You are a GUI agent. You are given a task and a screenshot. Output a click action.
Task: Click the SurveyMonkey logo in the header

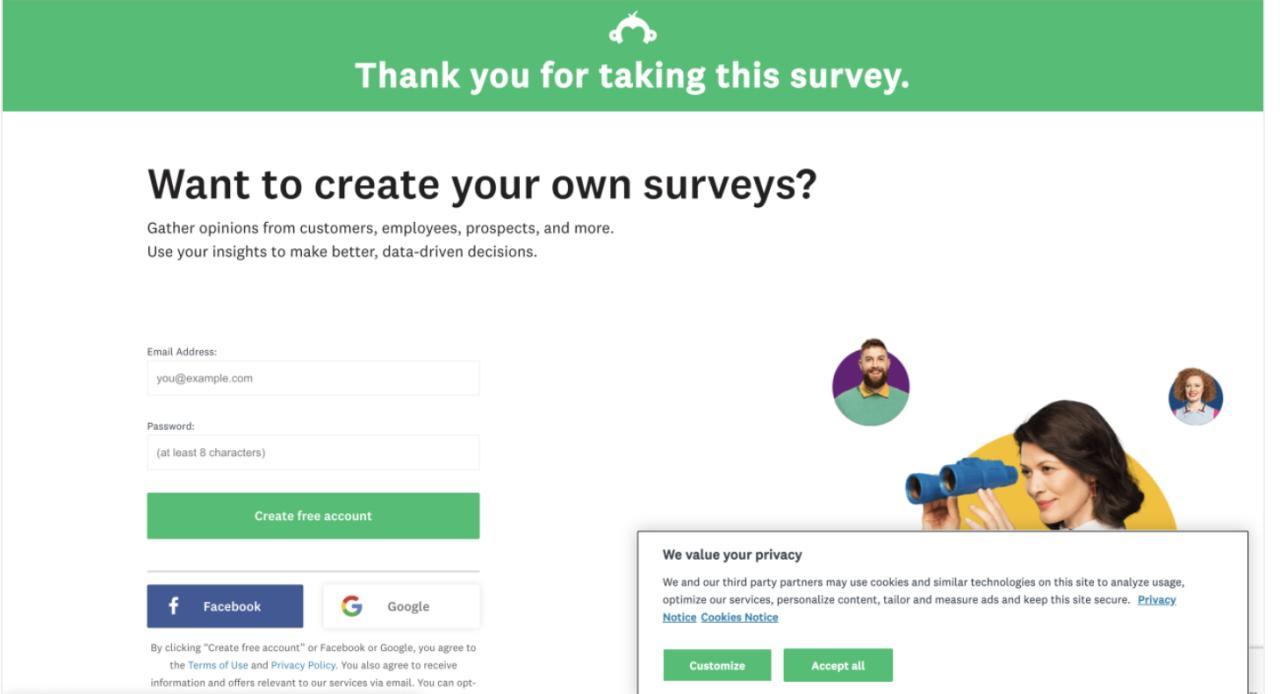(632, 29)
